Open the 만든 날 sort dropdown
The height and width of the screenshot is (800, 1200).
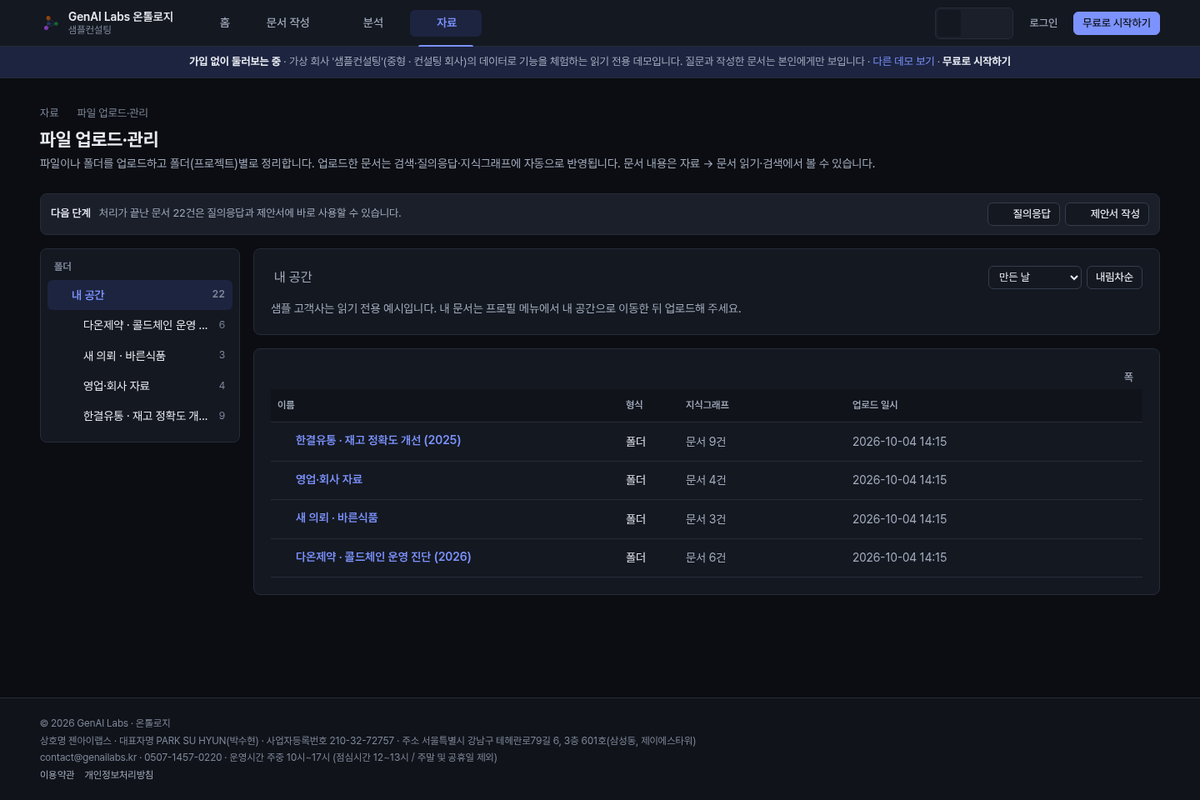[x=1035, y=277]
